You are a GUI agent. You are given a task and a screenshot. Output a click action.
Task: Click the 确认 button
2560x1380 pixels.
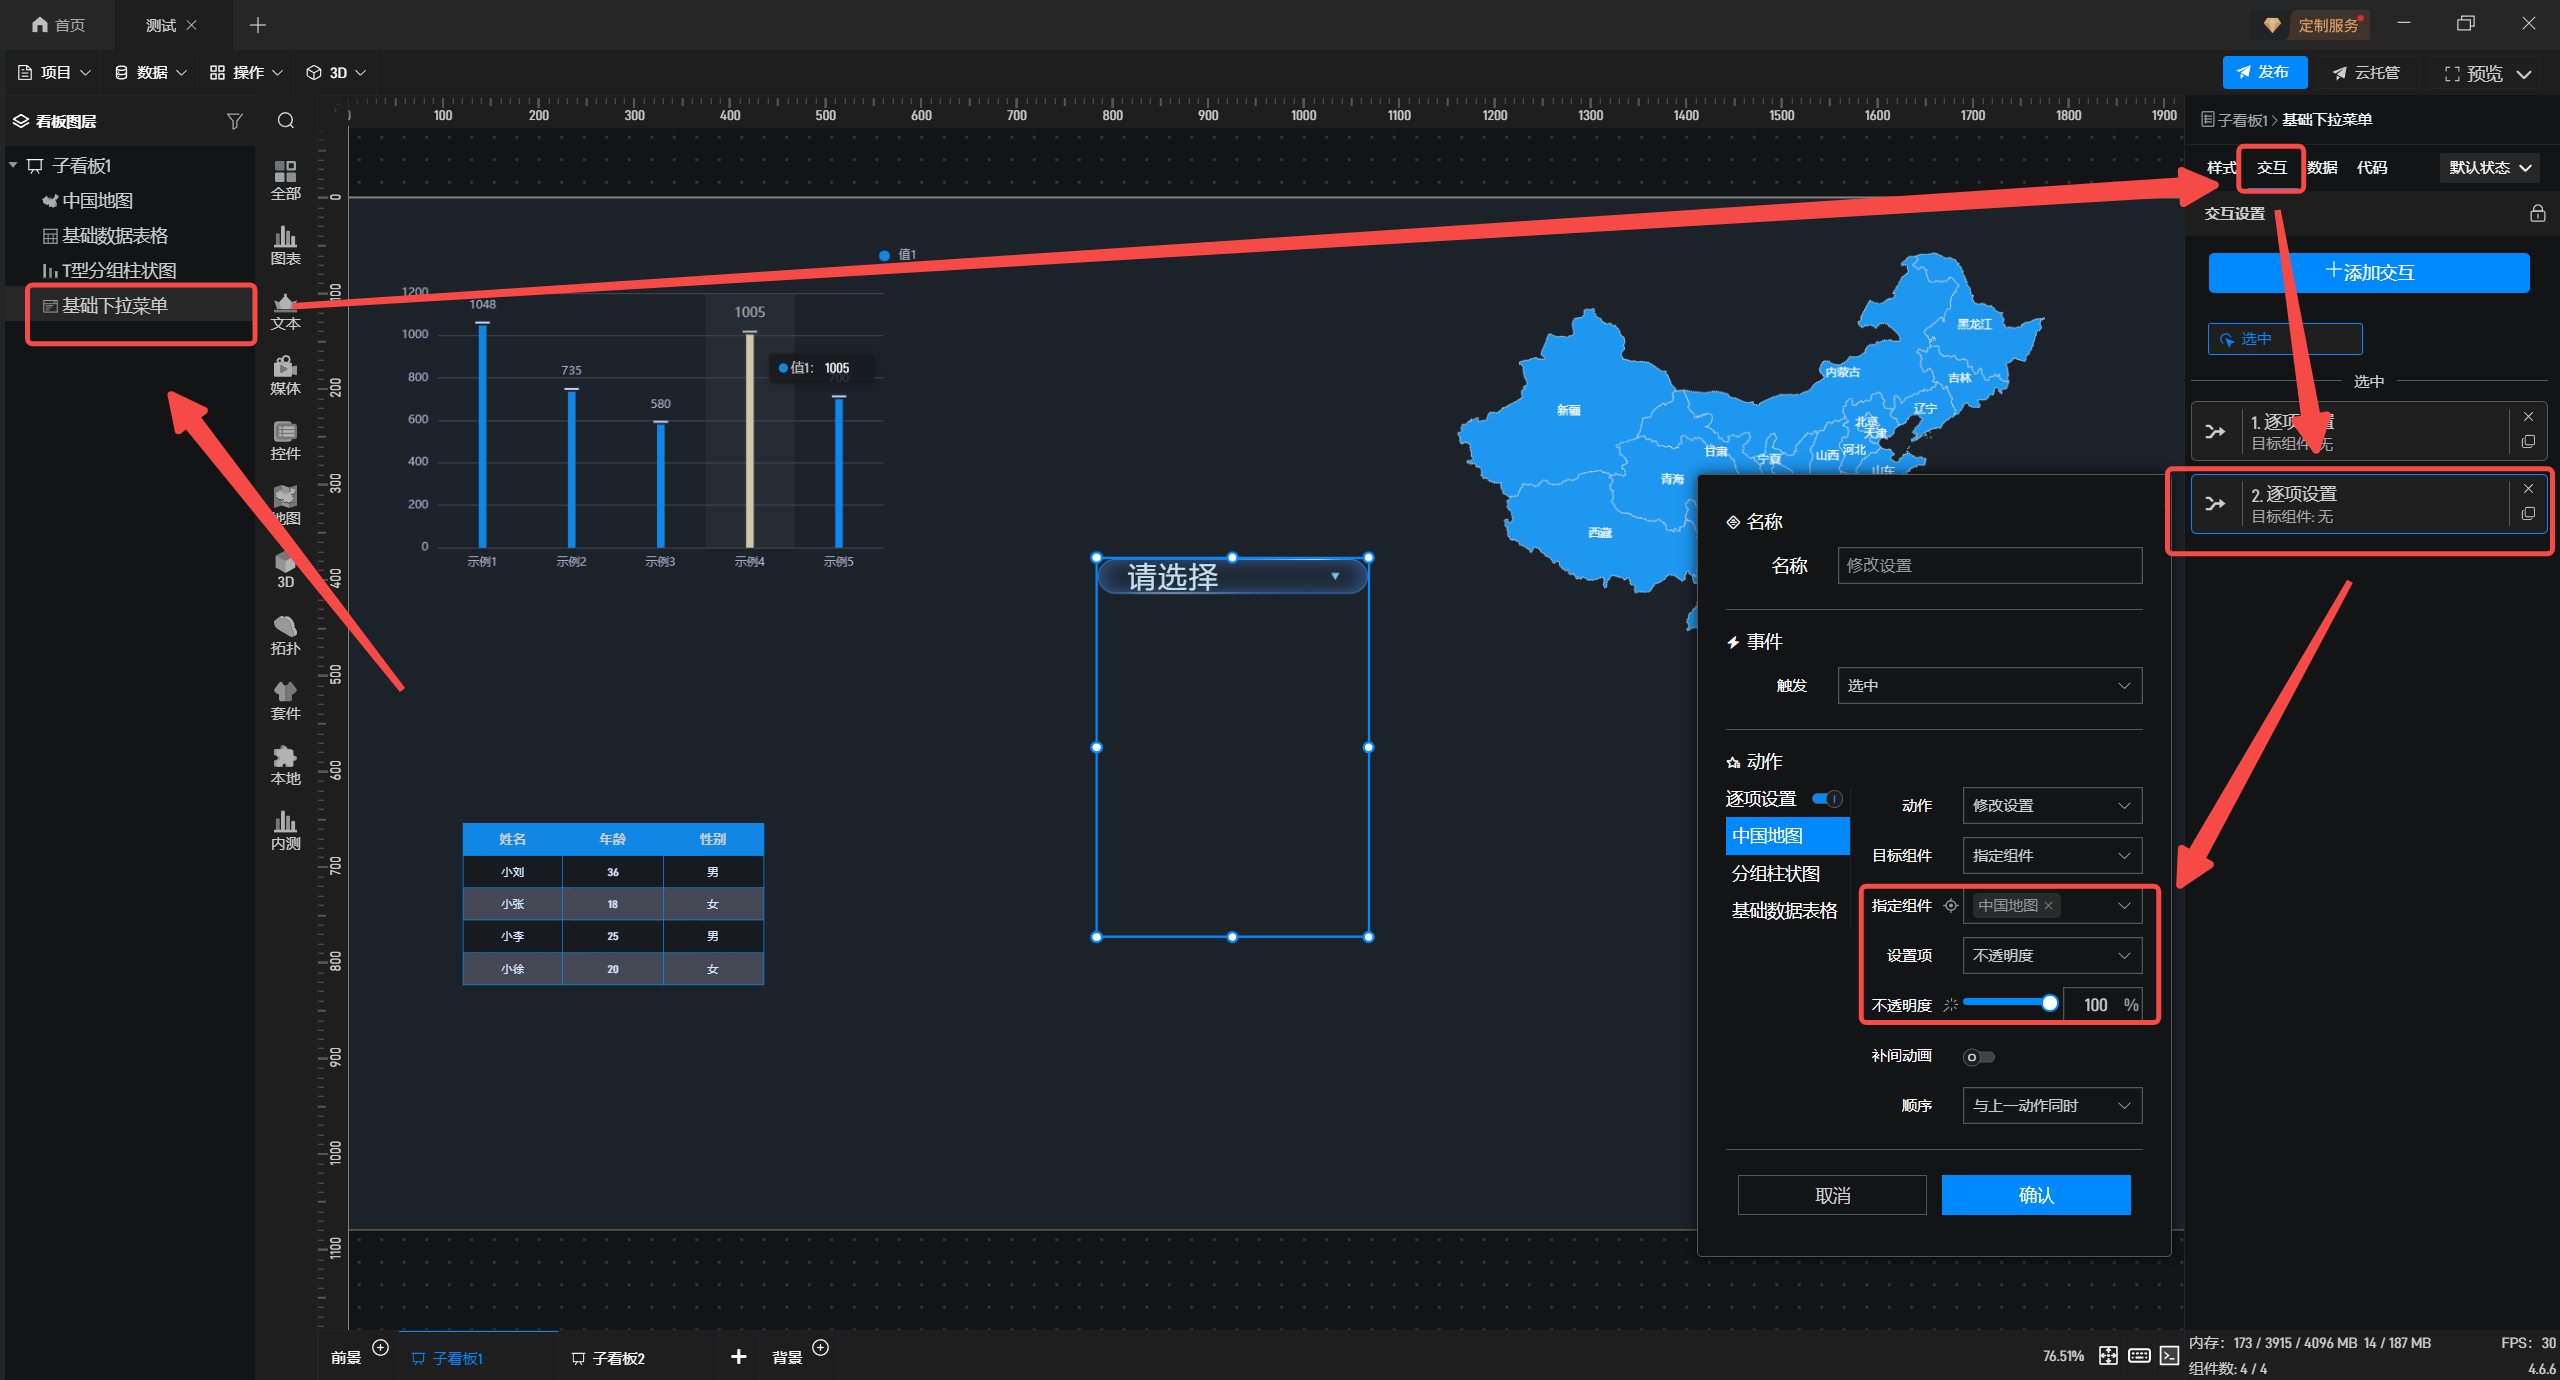2035,1195
